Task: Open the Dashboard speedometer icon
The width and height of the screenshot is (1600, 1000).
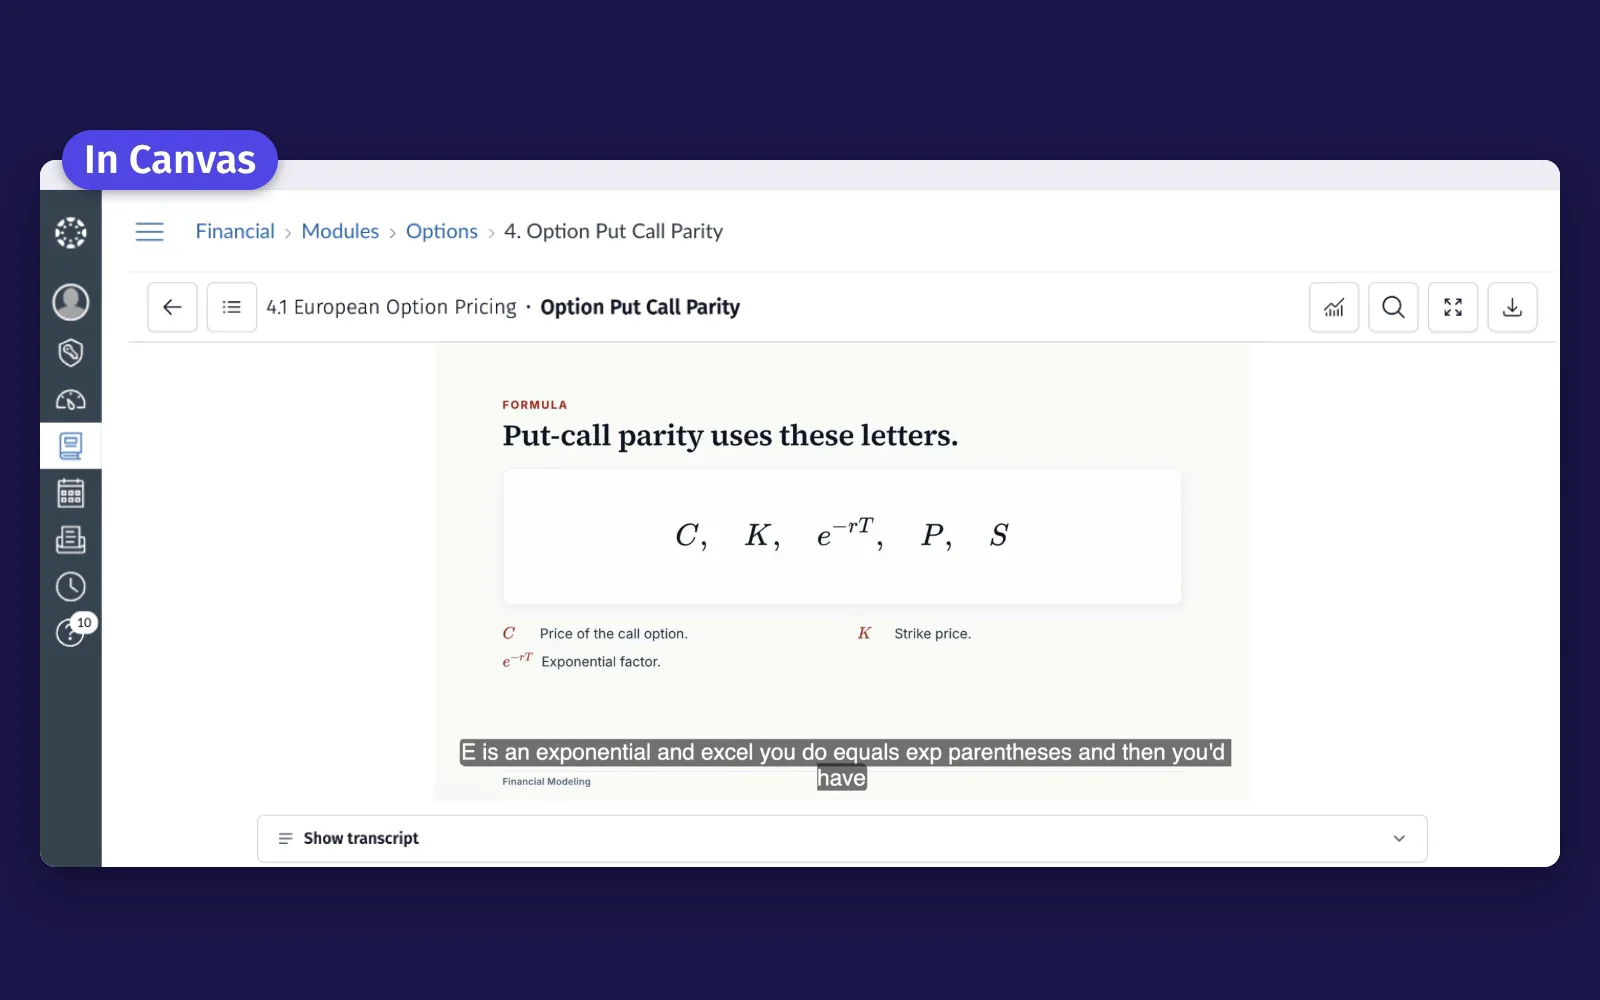Action: pos(70,400)
